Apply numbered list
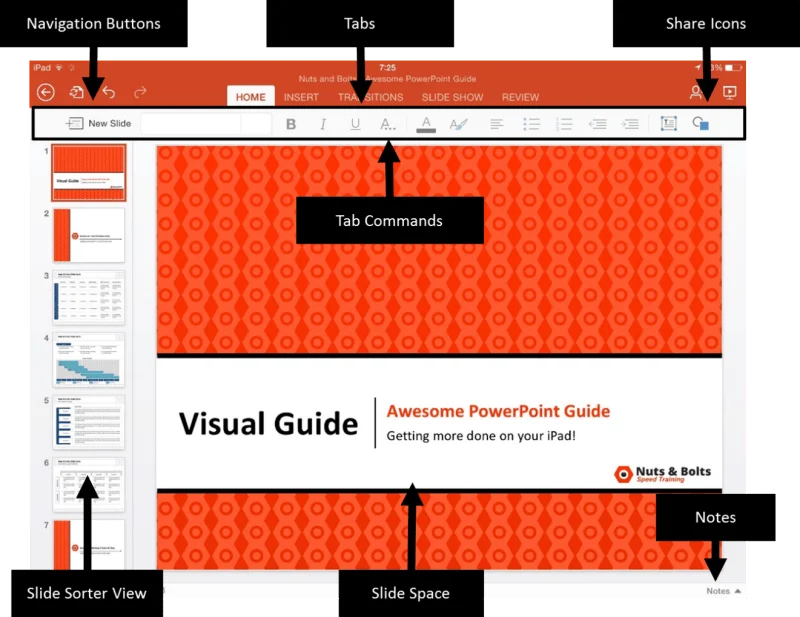This screenshot has height=617, width=800. point(564,124)
